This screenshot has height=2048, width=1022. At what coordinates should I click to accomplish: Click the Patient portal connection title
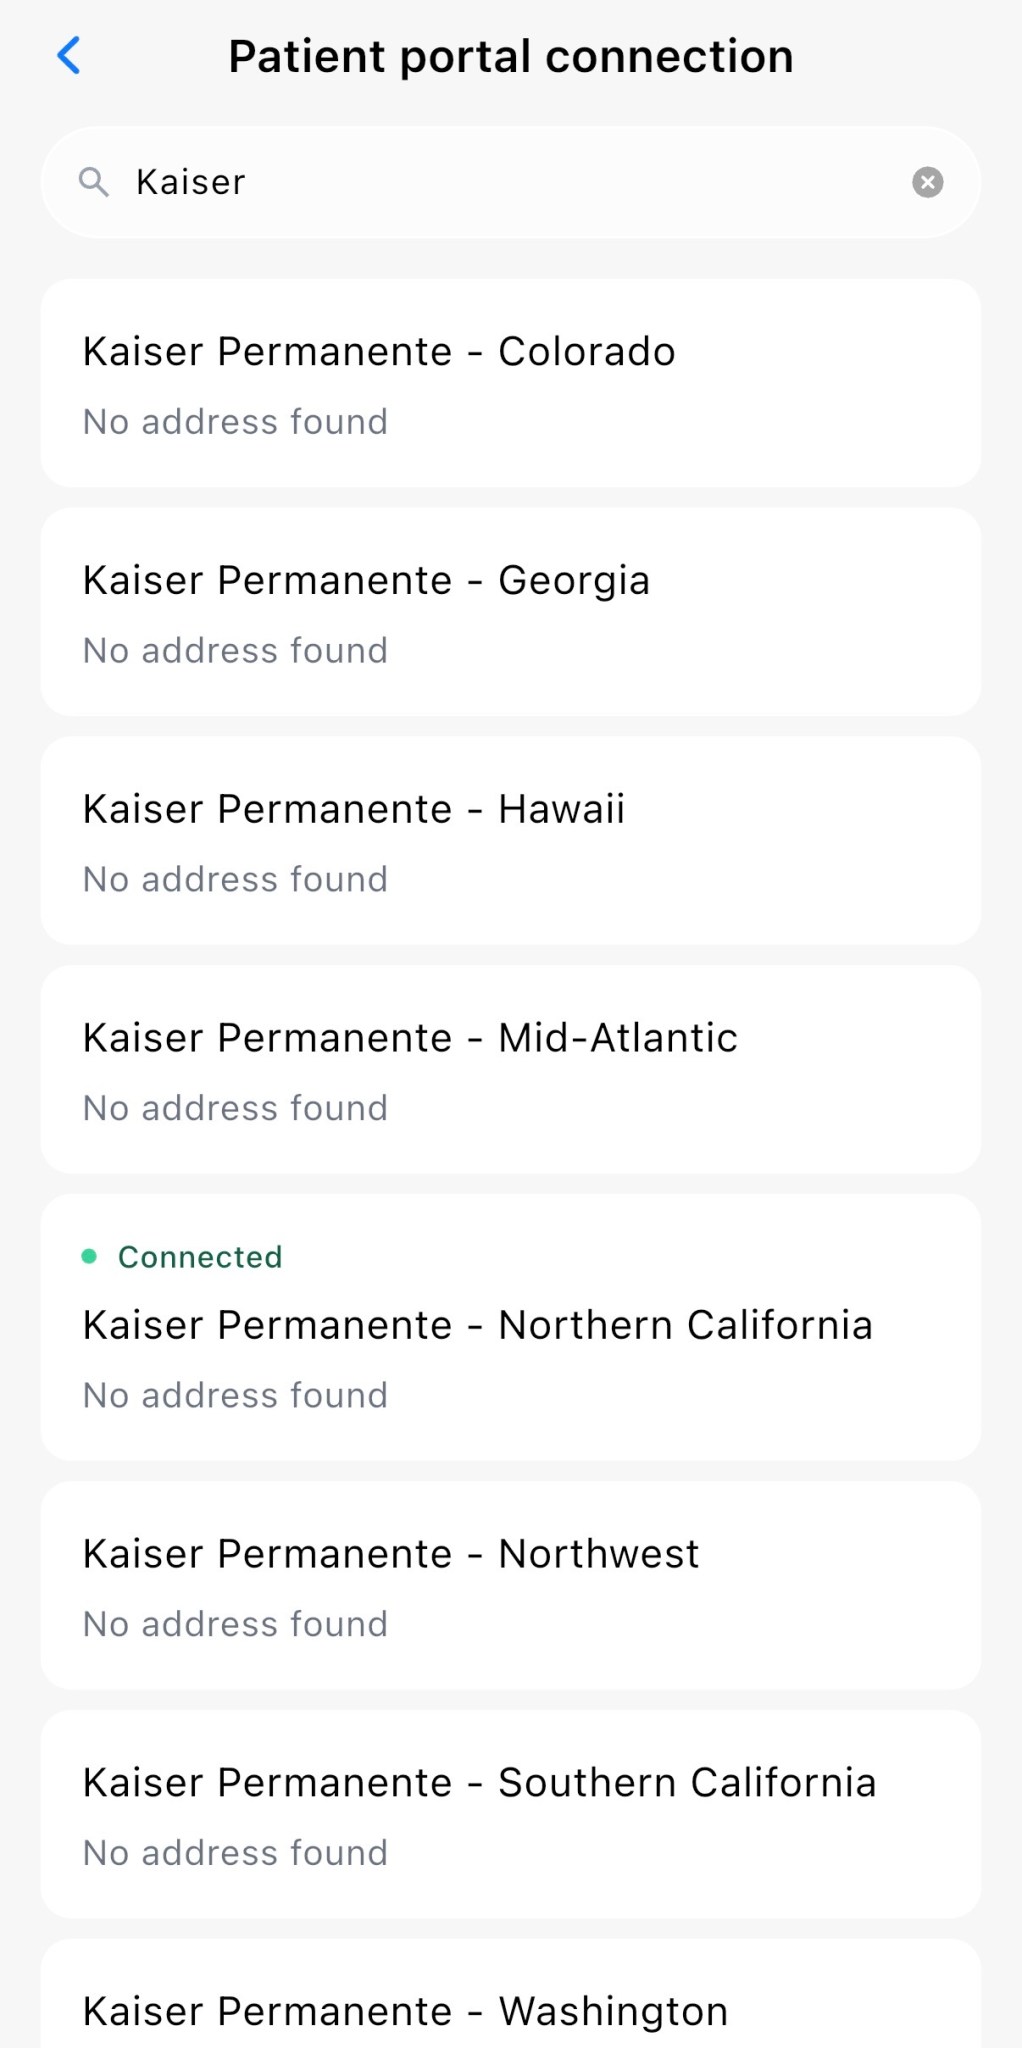[x=510, y=56]
